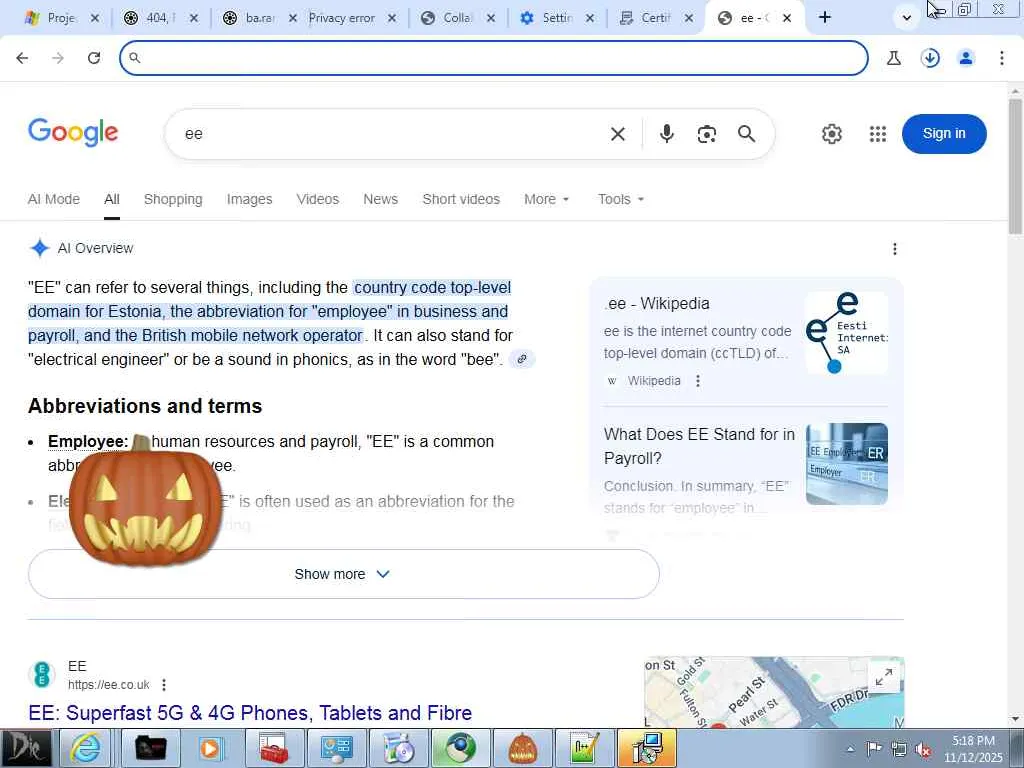Open a new browser tab with plus
This screenshot has width=1024, height=768.
825,18
